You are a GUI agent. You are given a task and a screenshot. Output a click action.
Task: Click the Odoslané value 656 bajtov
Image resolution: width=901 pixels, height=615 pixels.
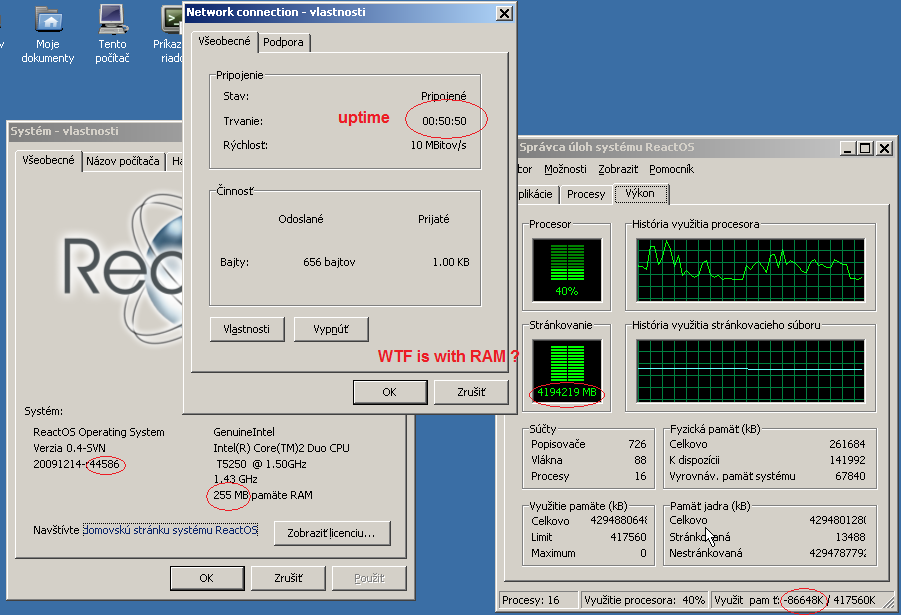pyautogui.click(x=329, y=263)
